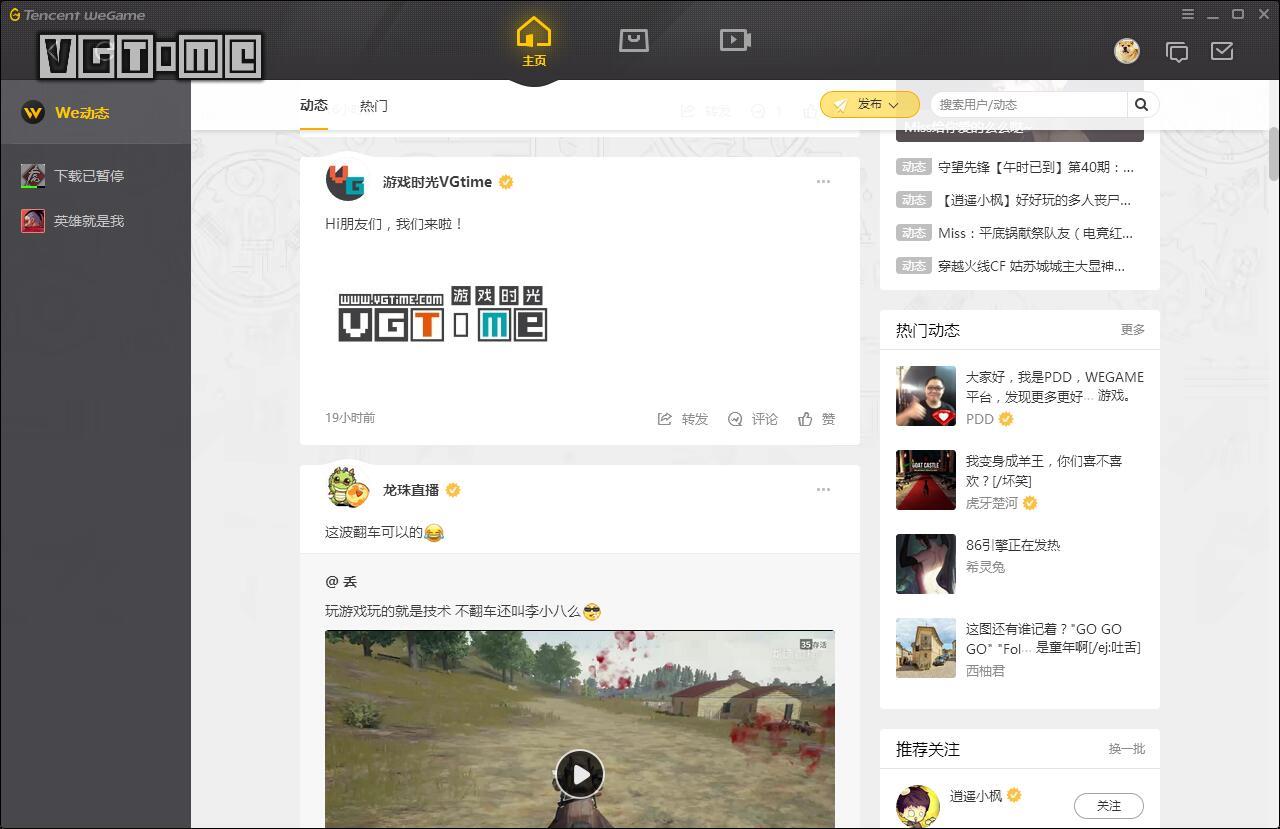Play the PUBG video in the post
Image resolution: width=1280 pixels, height=829 pixels.
pyautogui.click(x=580, y=773)
